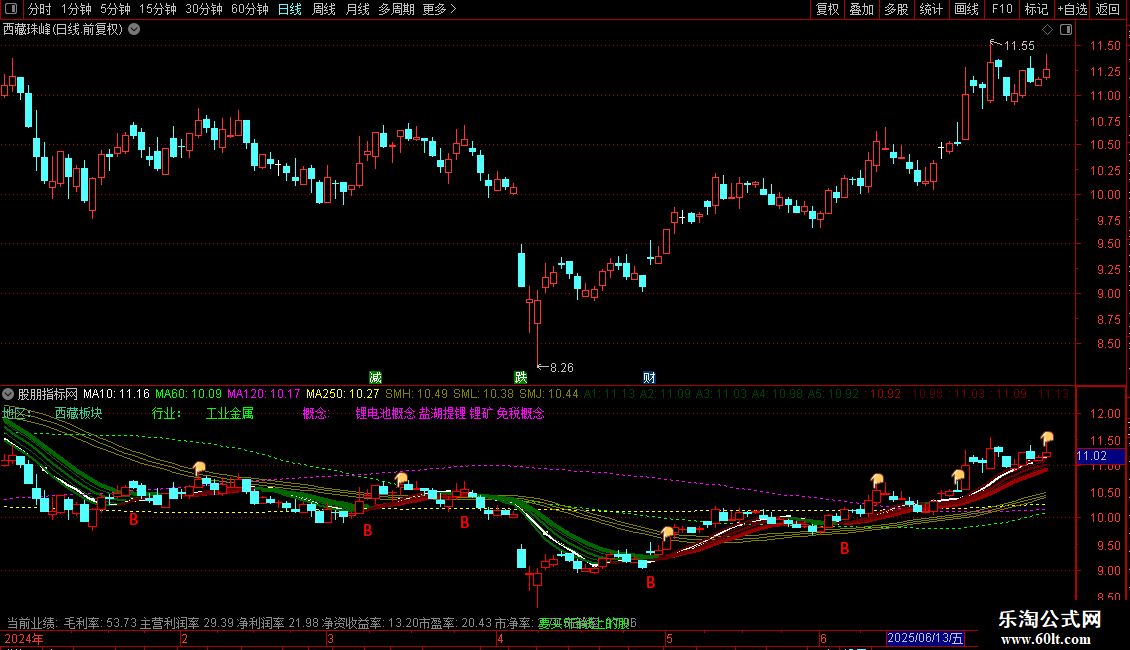Click the 8.26 low price annotation
Viewport: 1130px width, 650px height.
tap(561, 368)
